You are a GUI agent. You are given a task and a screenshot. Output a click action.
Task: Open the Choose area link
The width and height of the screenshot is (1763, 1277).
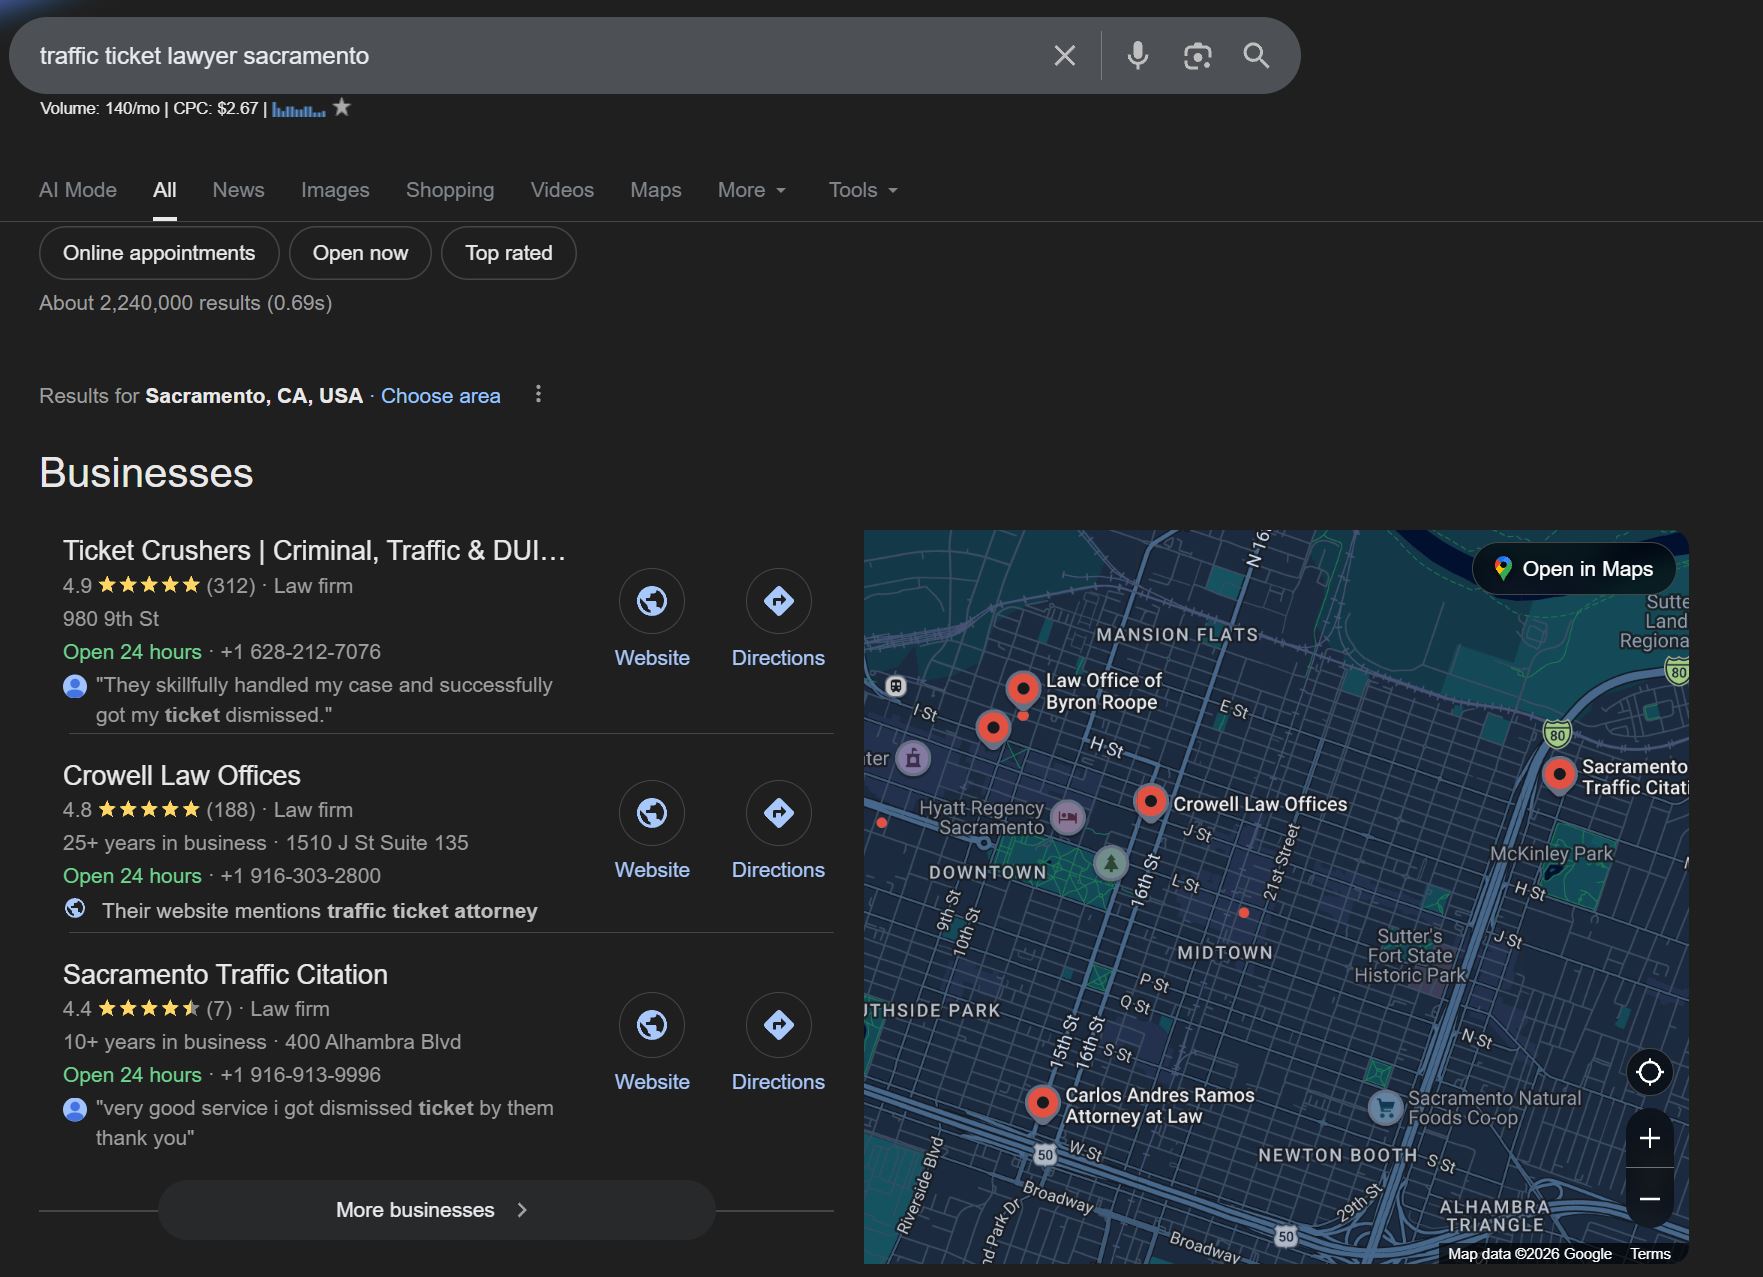tap(440, 395)
